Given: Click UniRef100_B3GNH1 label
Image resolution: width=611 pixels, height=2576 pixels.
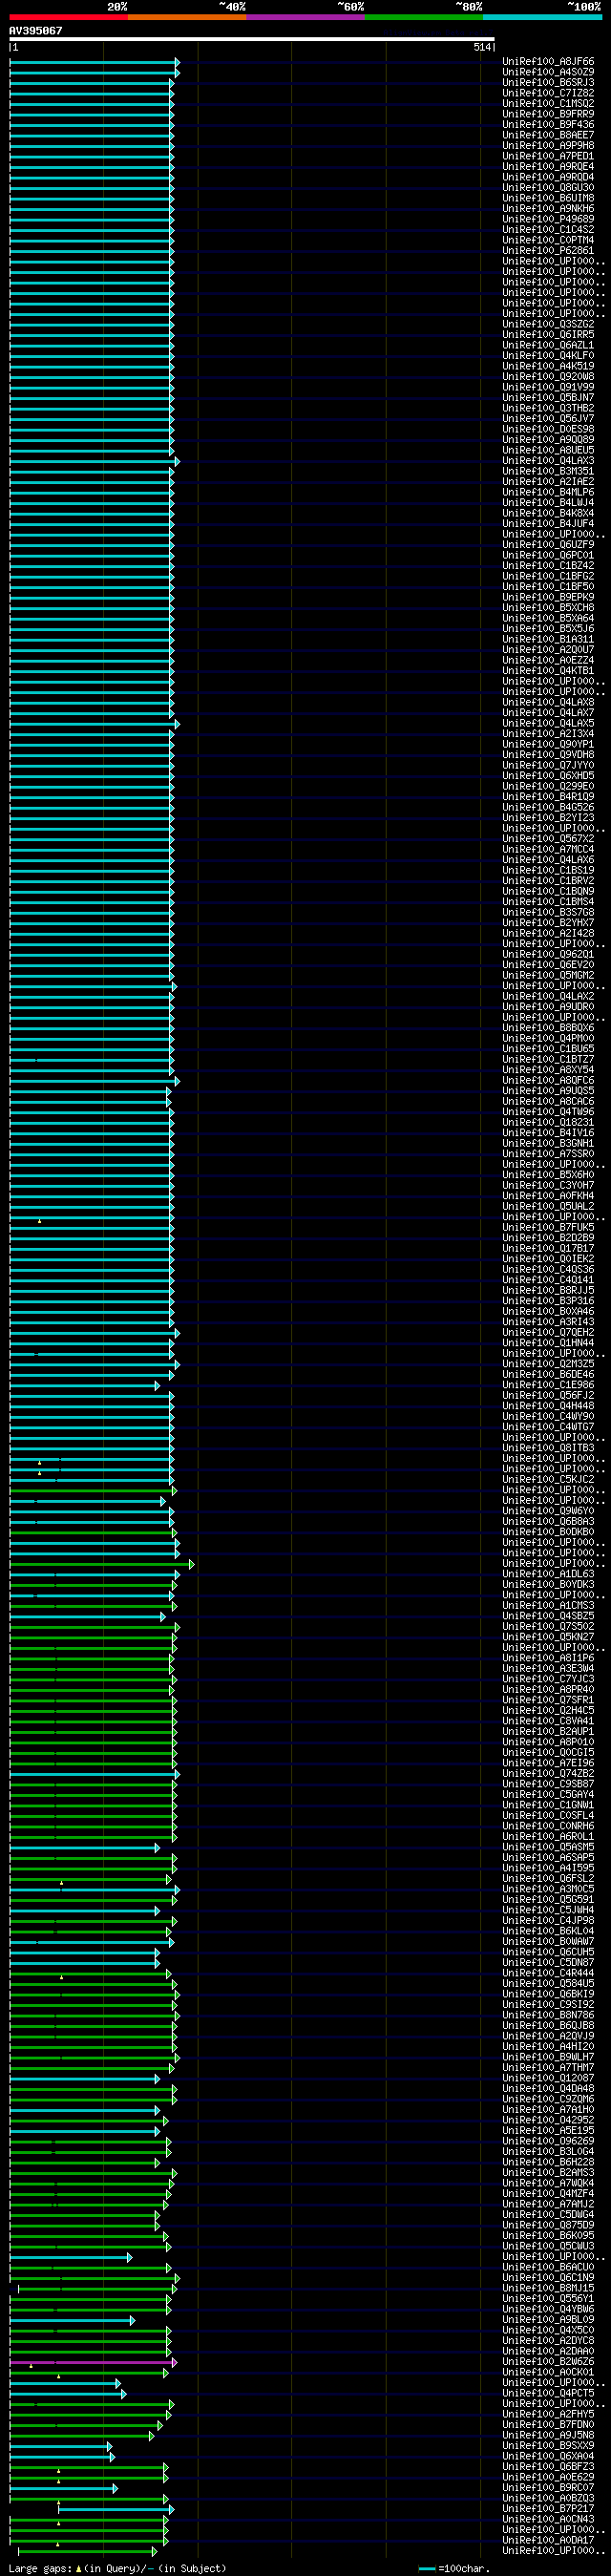Looking at the screenshot, I should tap(548, 1143).
